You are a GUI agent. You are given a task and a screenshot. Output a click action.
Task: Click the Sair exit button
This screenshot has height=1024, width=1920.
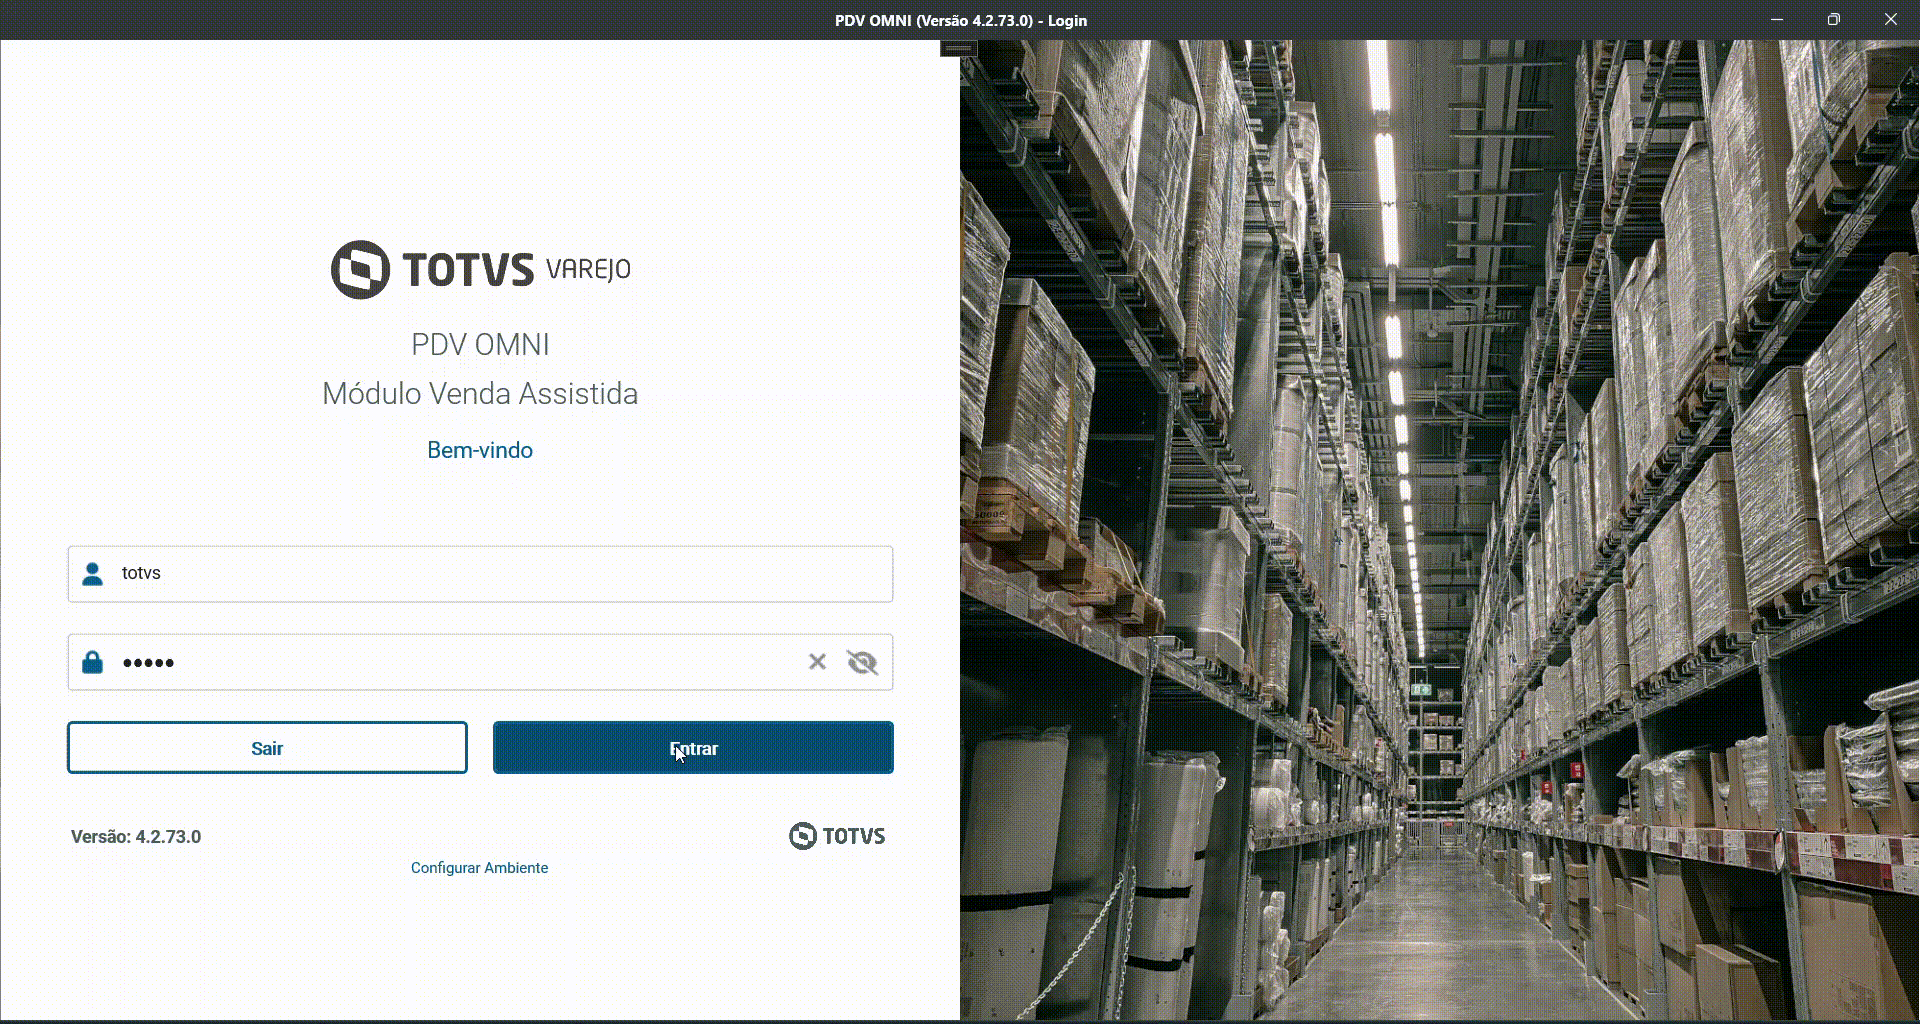[267, 748]
